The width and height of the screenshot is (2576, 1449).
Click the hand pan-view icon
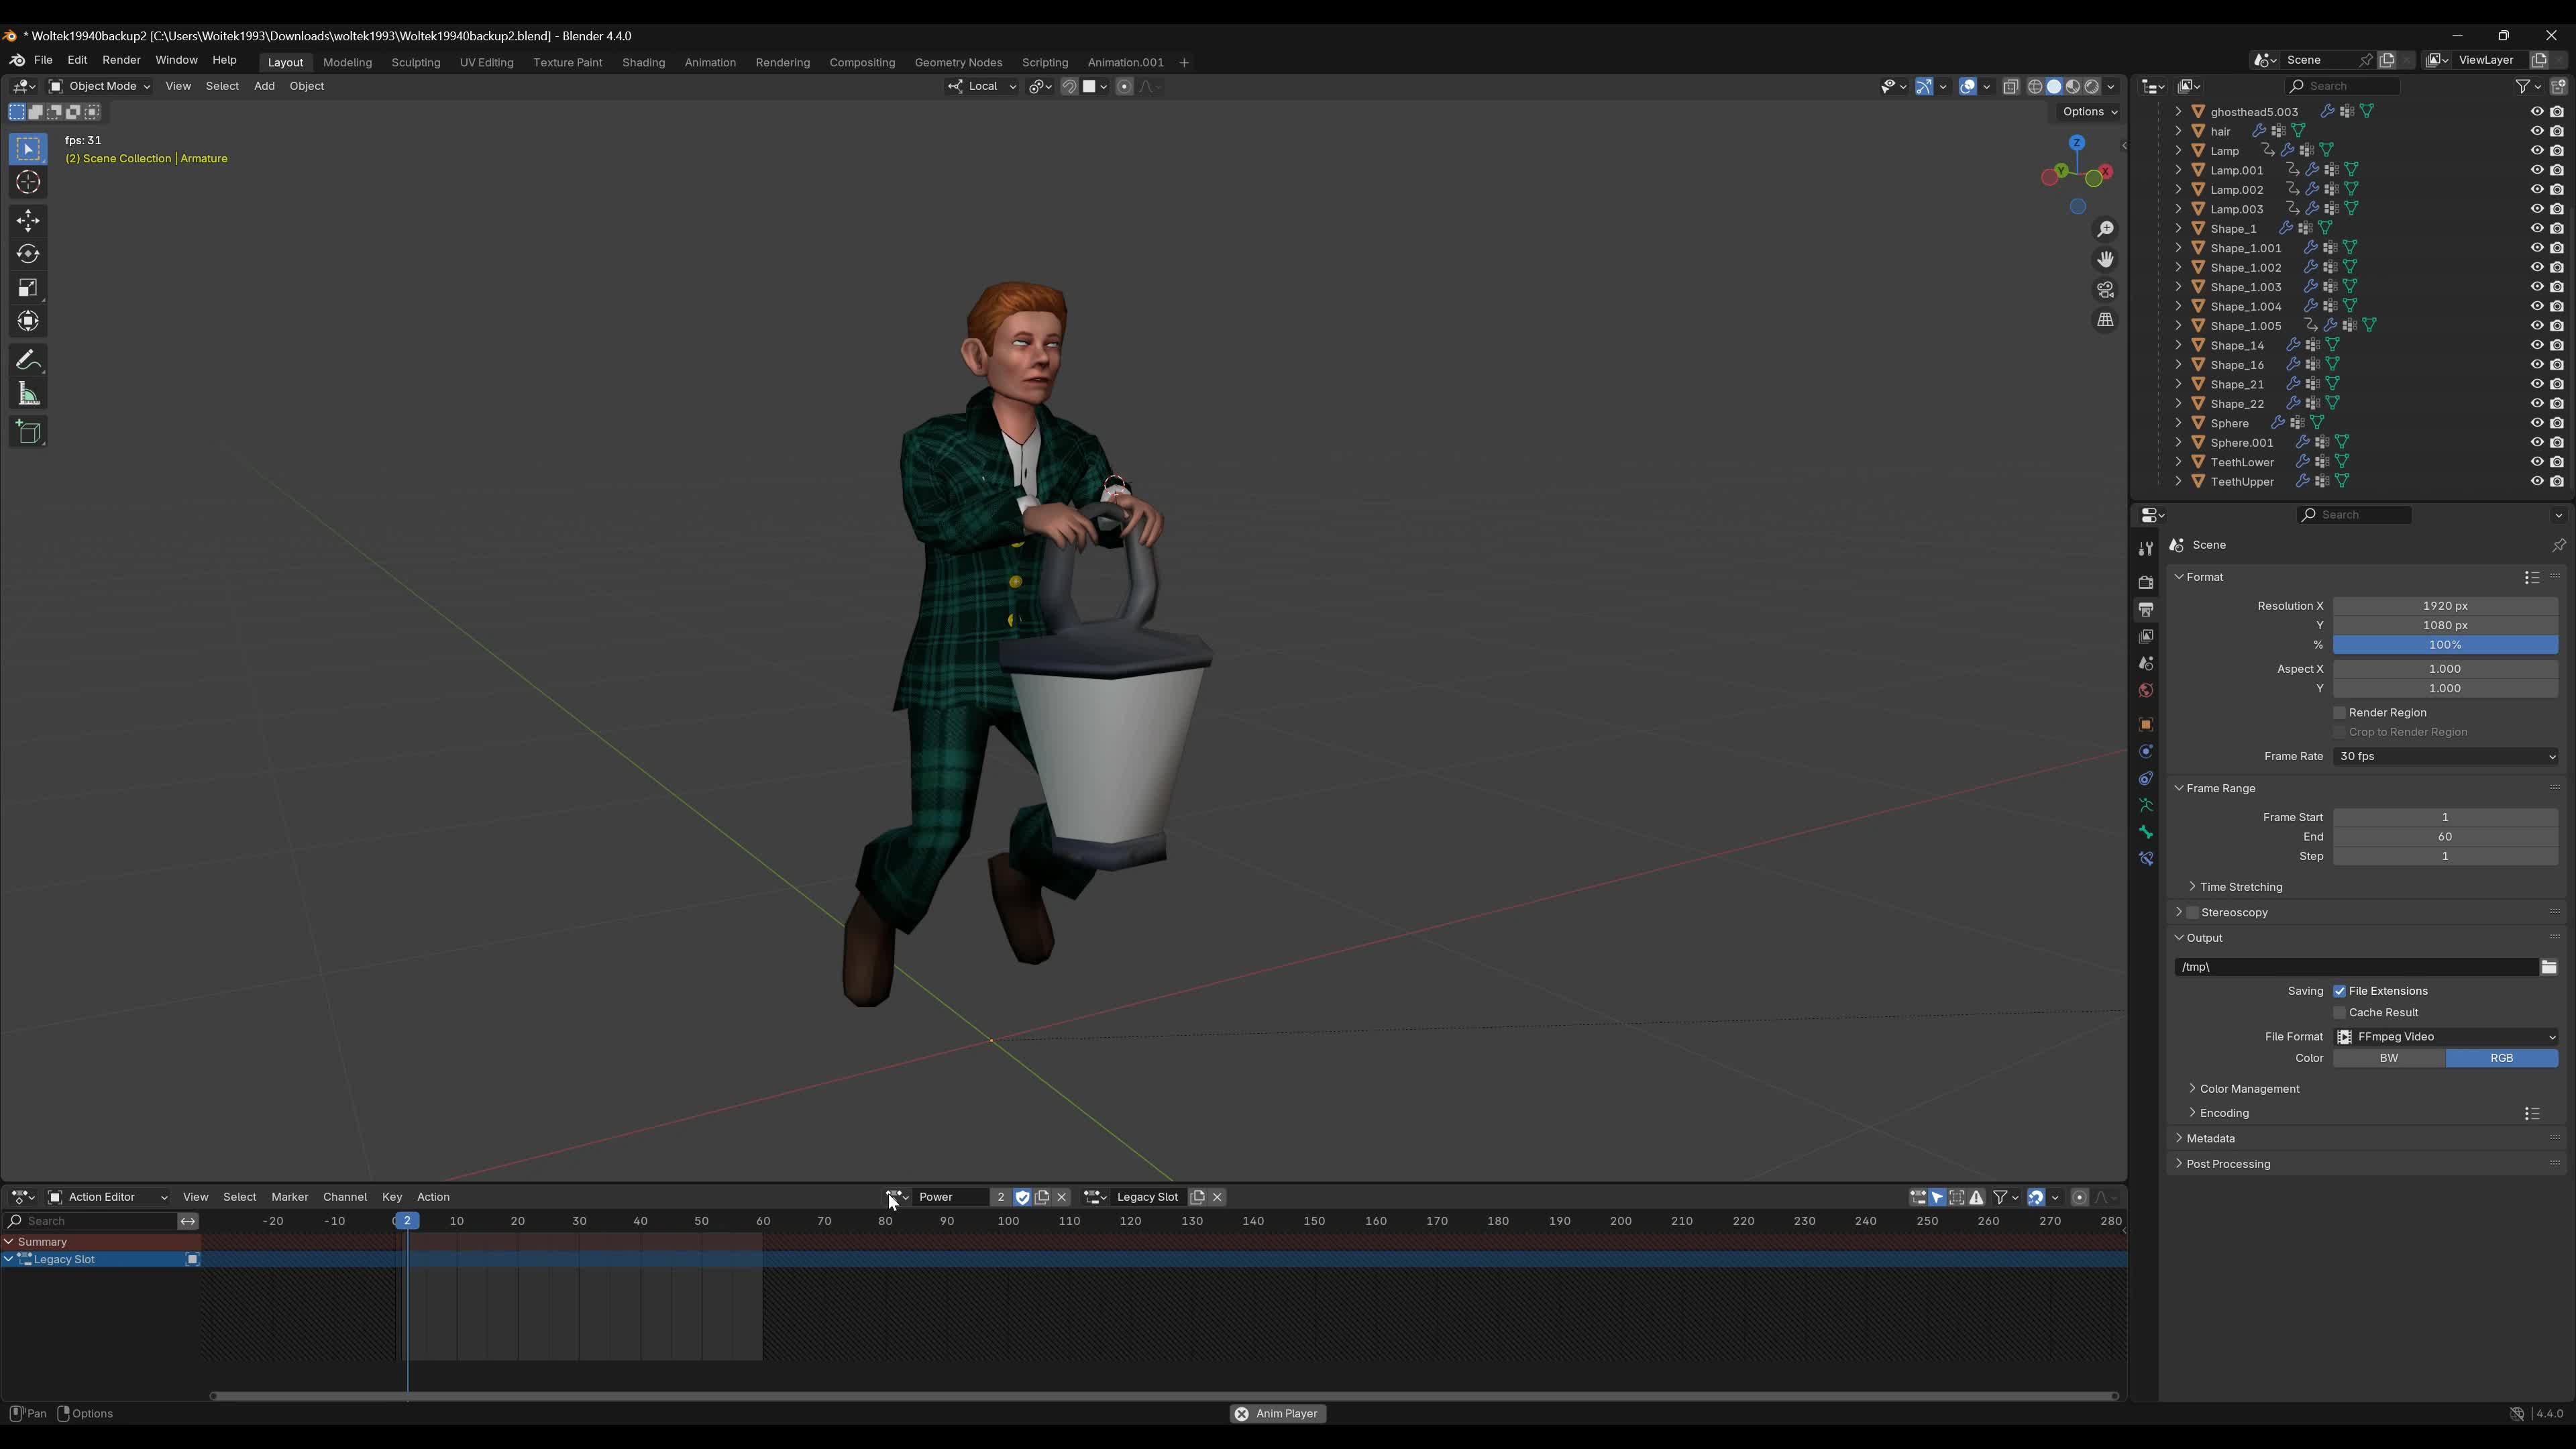pos(2105,259)
